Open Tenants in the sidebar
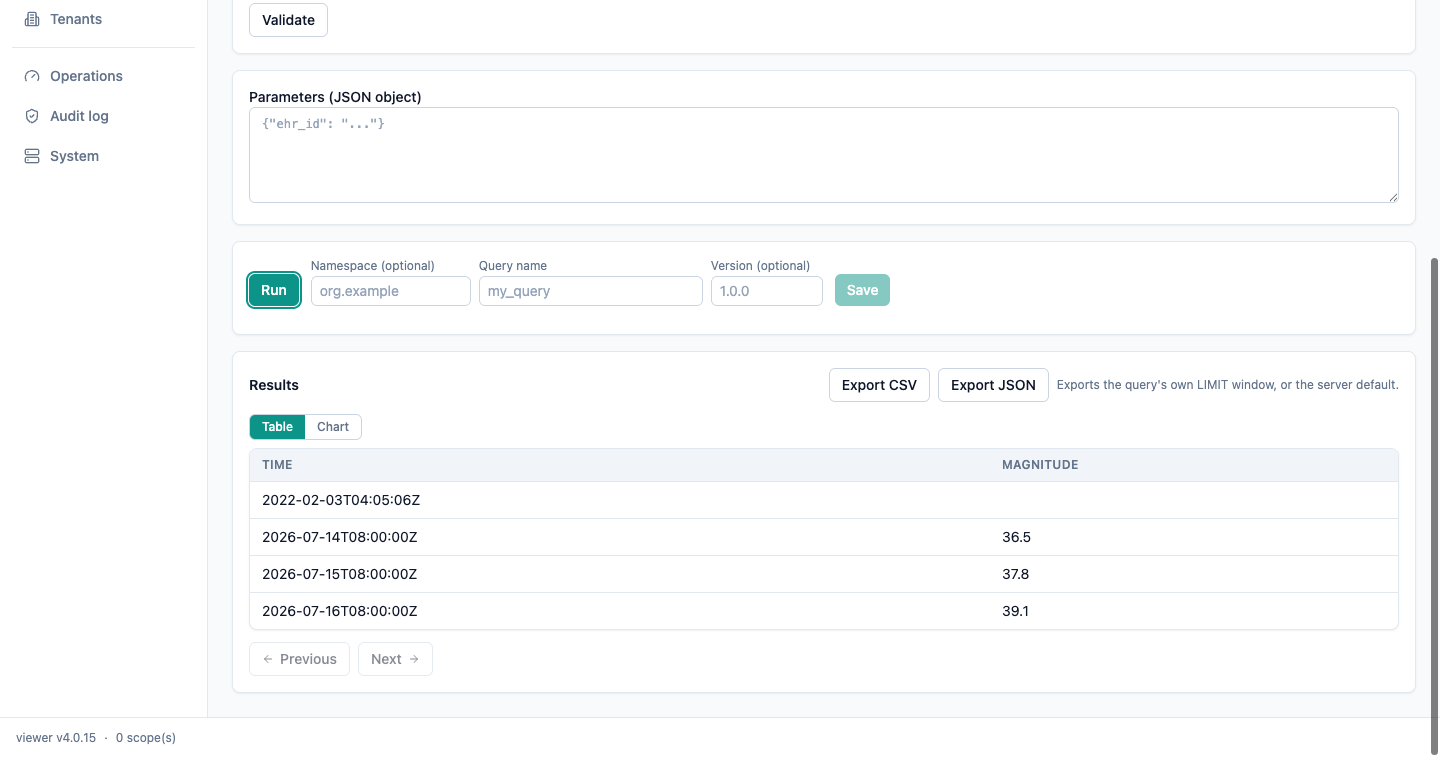 coord(103,19)
